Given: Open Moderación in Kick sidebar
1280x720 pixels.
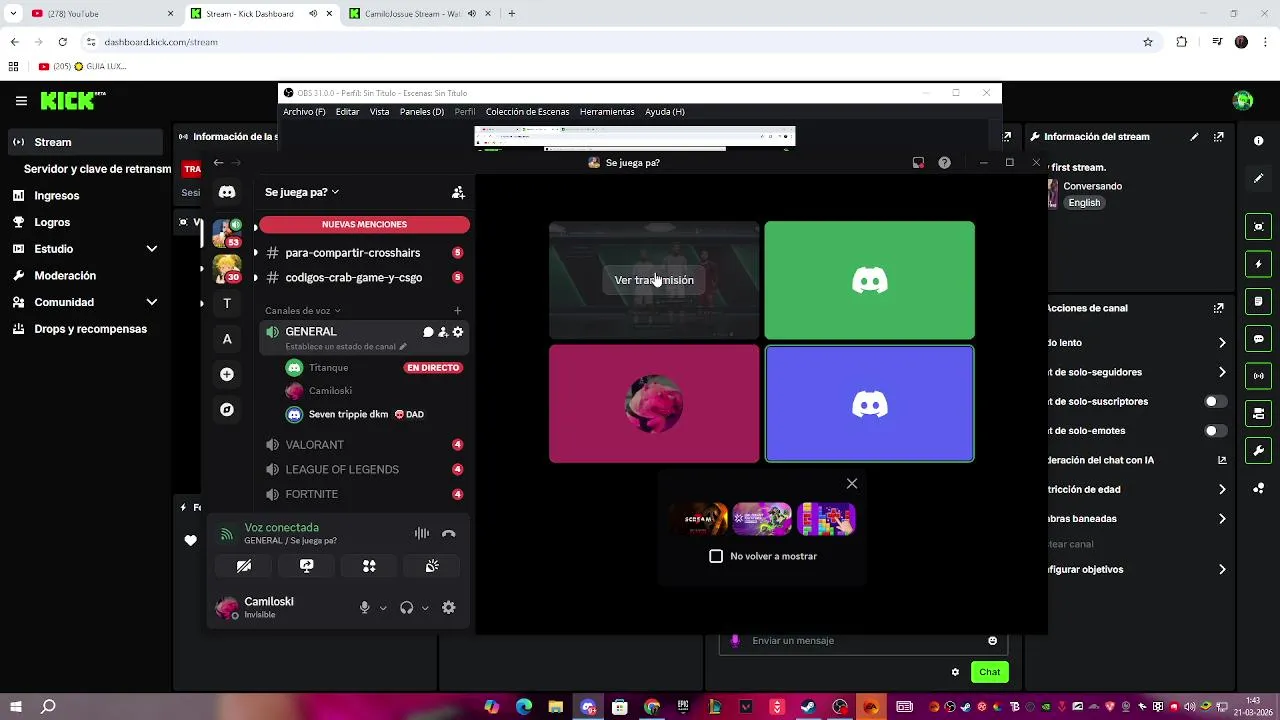Looking at the screenshot, I should point(84,276).
